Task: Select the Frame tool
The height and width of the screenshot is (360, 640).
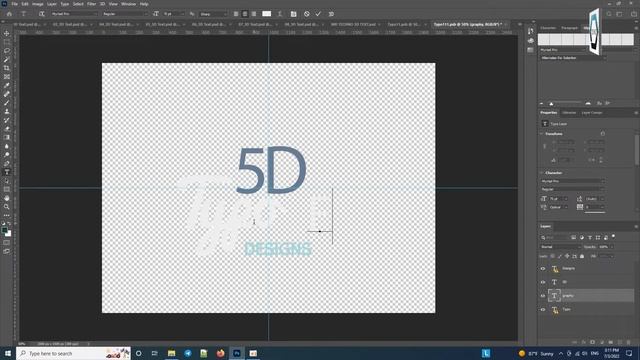Action: coord(7,77)
